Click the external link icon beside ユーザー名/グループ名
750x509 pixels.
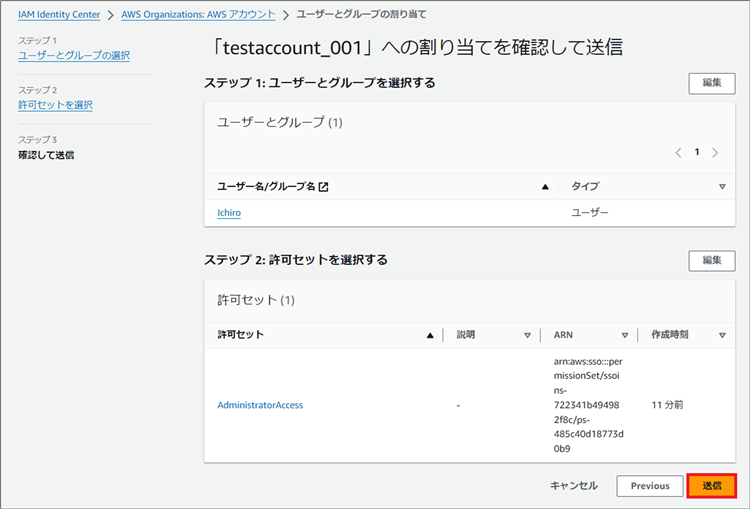point(323,186)
